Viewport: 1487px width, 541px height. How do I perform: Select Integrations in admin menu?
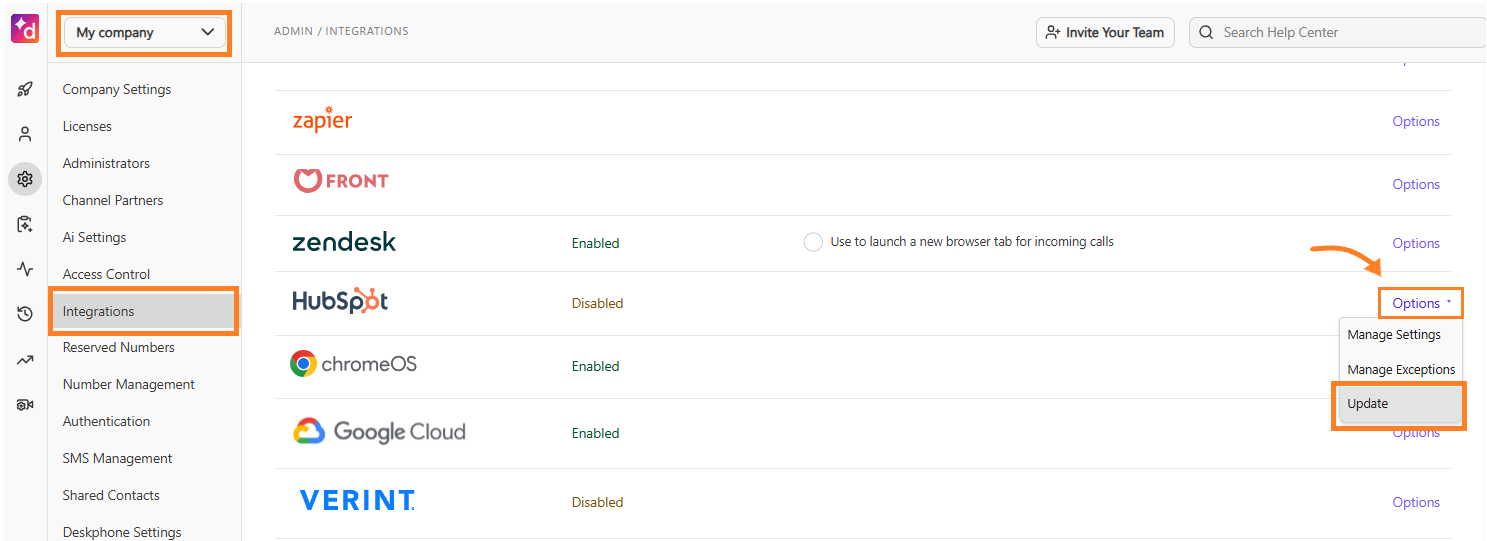coord(144,311)
